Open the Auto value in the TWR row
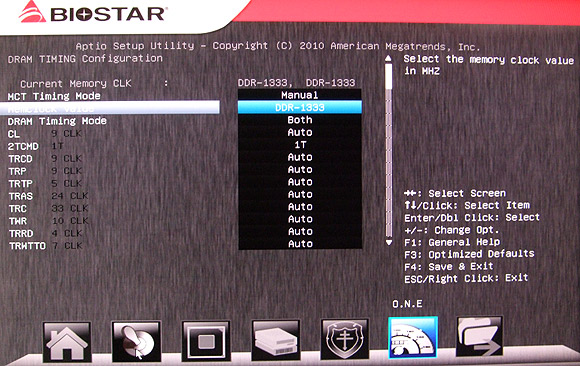Image resolution: width=580 pixels, height=366 pixels. [300, 219]
